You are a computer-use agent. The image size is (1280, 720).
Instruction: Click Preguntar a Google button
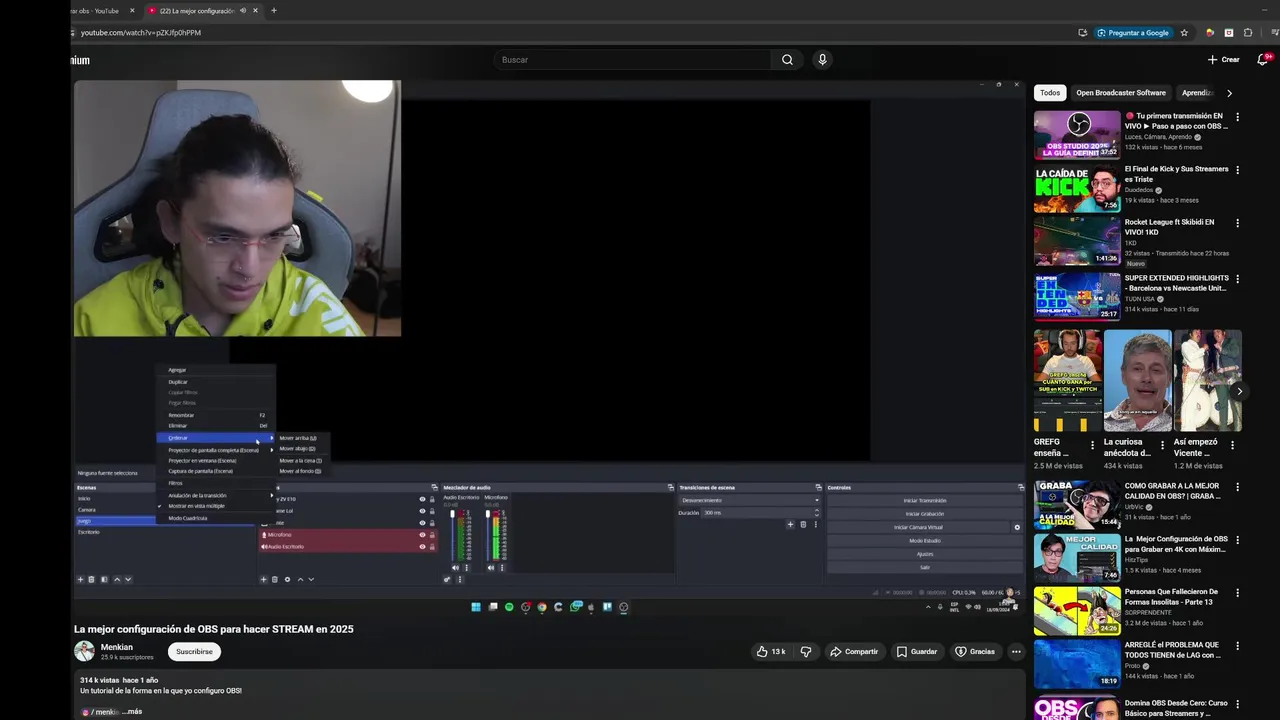(x=1133, y=33)
